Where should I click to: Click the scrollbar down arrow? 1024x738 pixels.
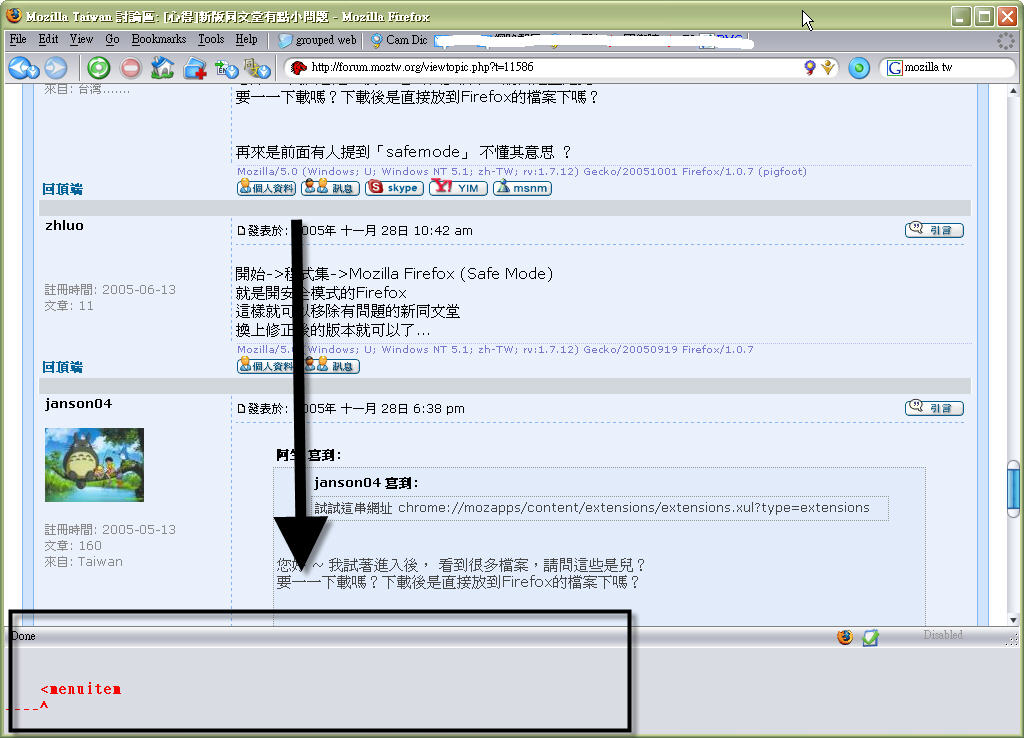[x=1014, y=619]
